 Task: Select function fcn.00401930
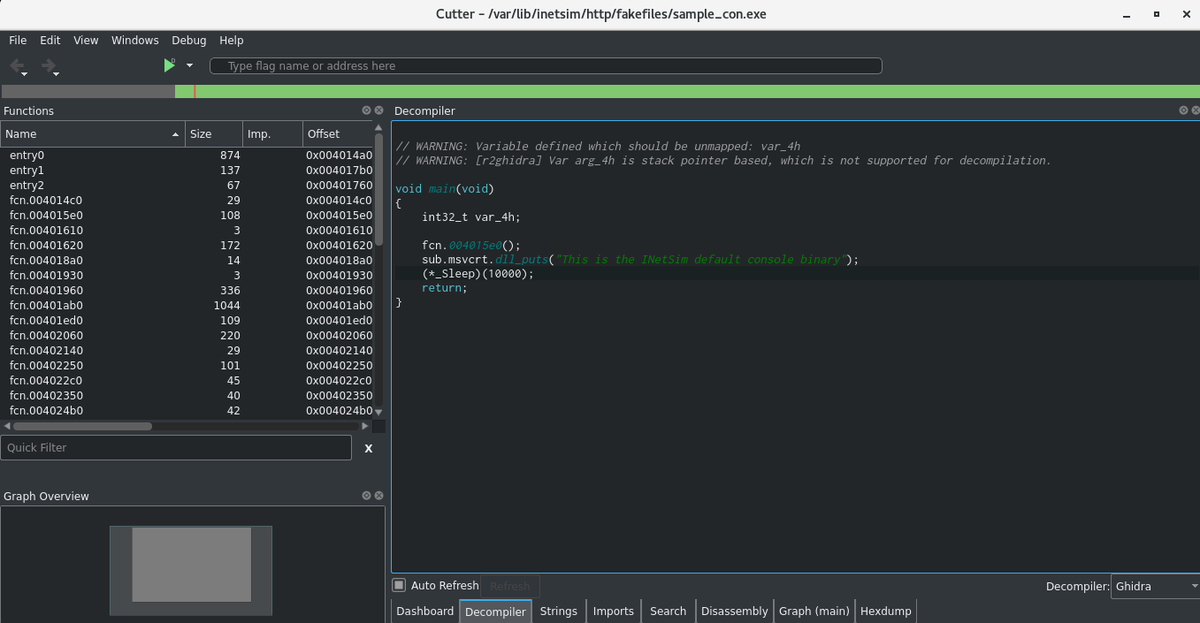[x=186, y=275]
